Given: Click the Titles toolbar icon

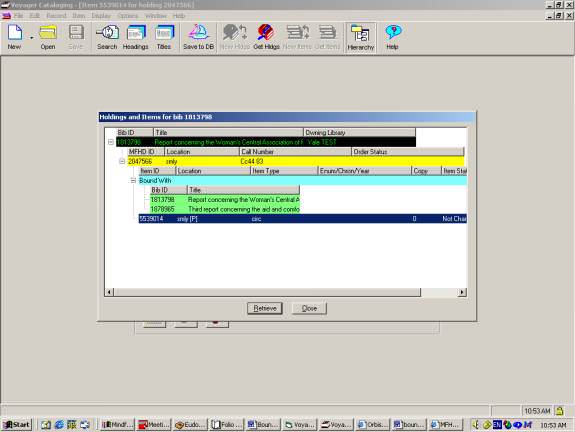Looking at the screenshot, I should click(x=164, y=32).
